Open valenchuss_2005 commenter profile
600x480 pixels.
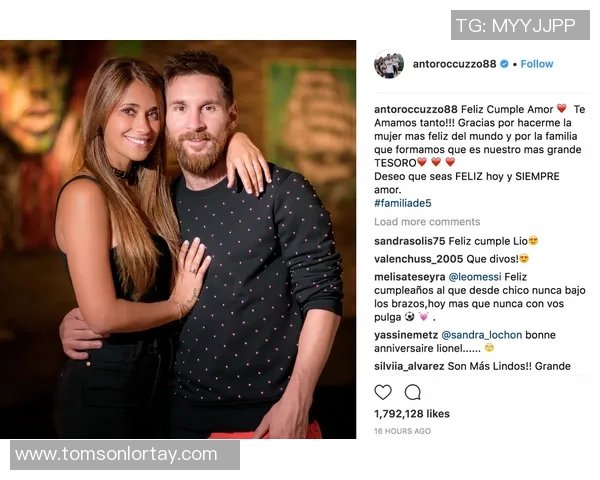click(419, 259)
